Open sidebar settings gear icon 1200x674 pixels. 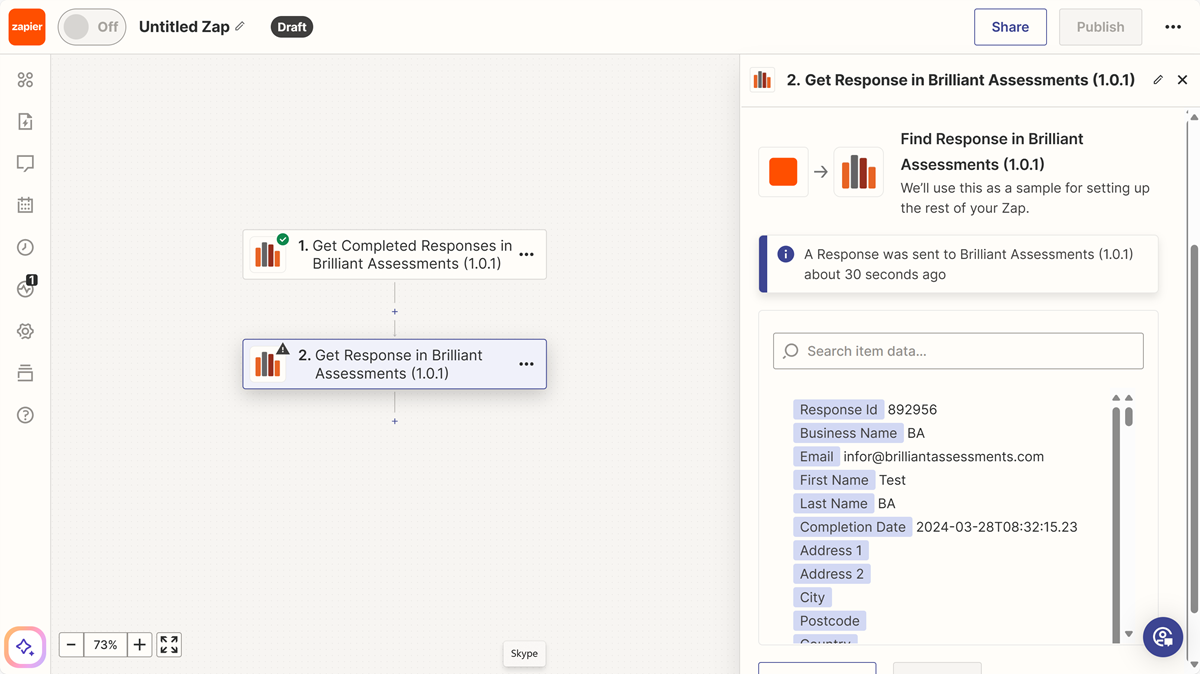tap(25, 331)
